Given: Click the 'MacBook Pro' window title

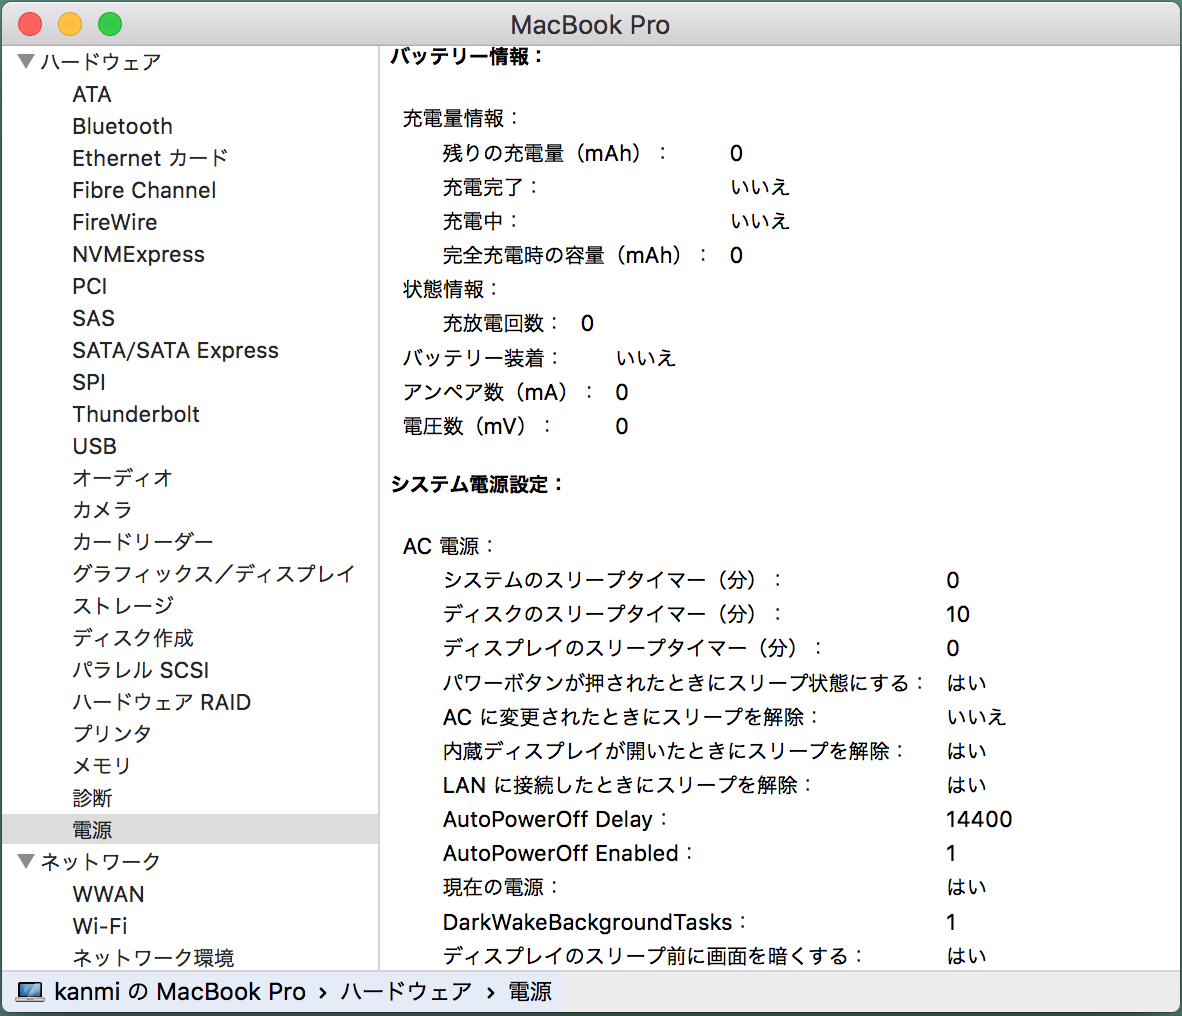Looking at the screenshot, I should click(x=590, y=25).
